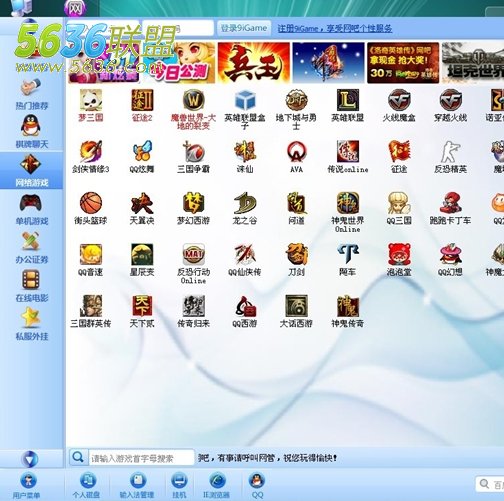This screenshot has width=504, height=501.
Task: Switch to 热门推荐 category
Action: tap(32, 94)
